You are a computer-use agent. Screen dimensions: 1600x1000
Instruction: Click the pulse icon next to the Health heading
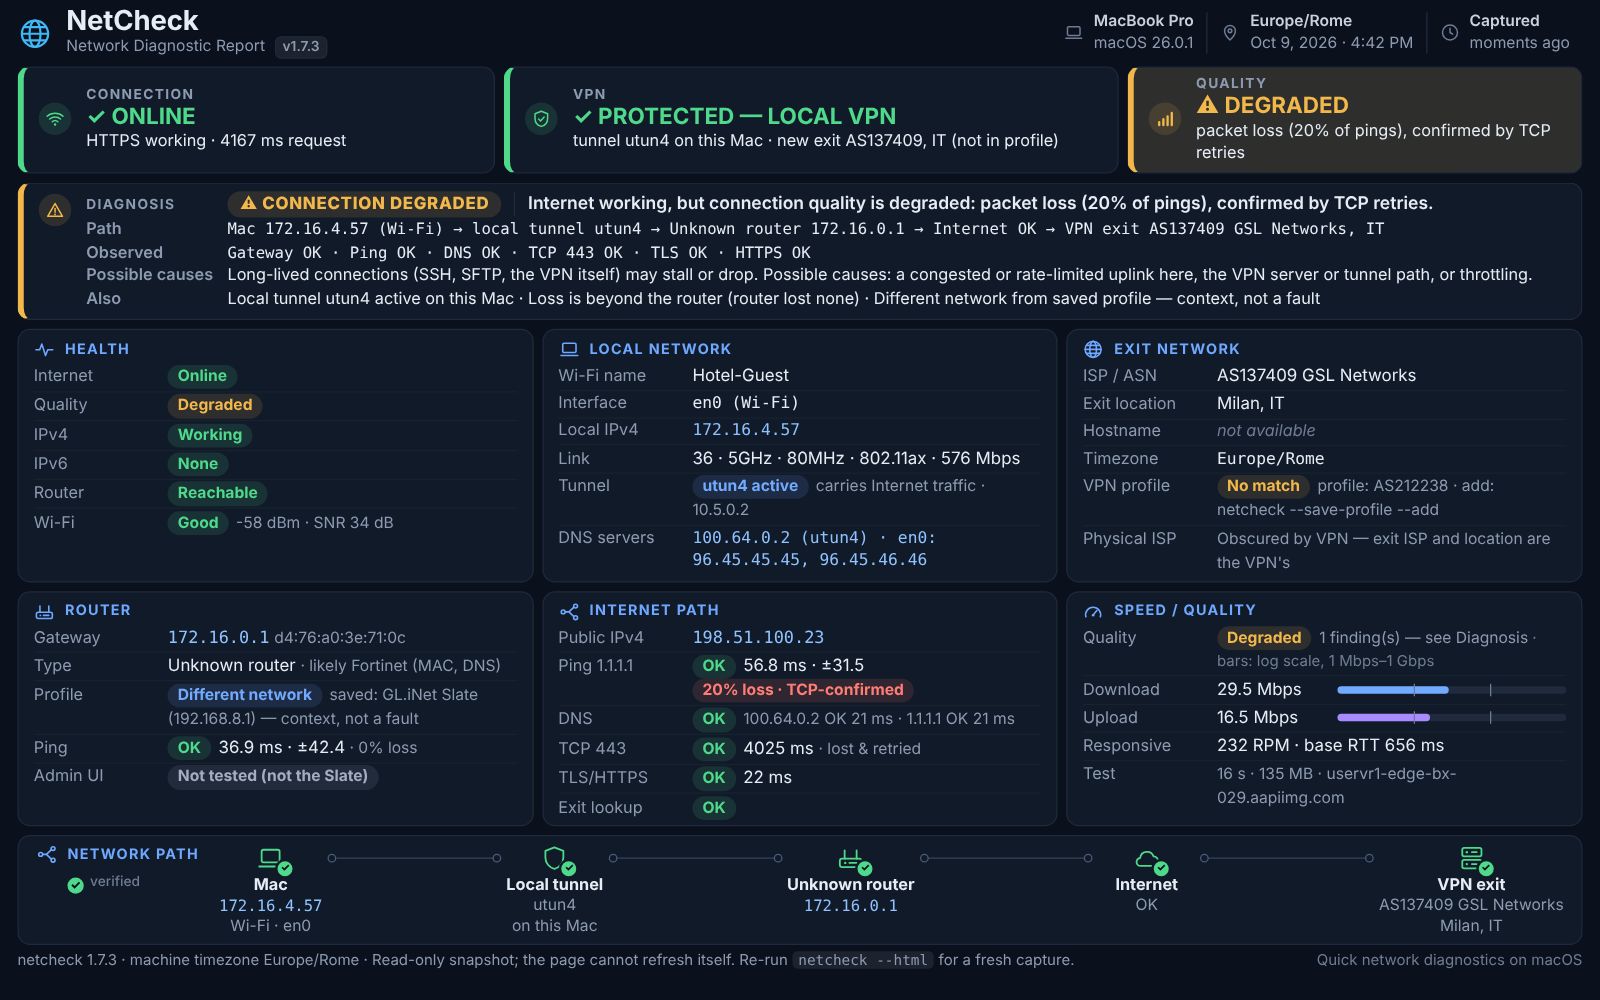coord(44,349)
